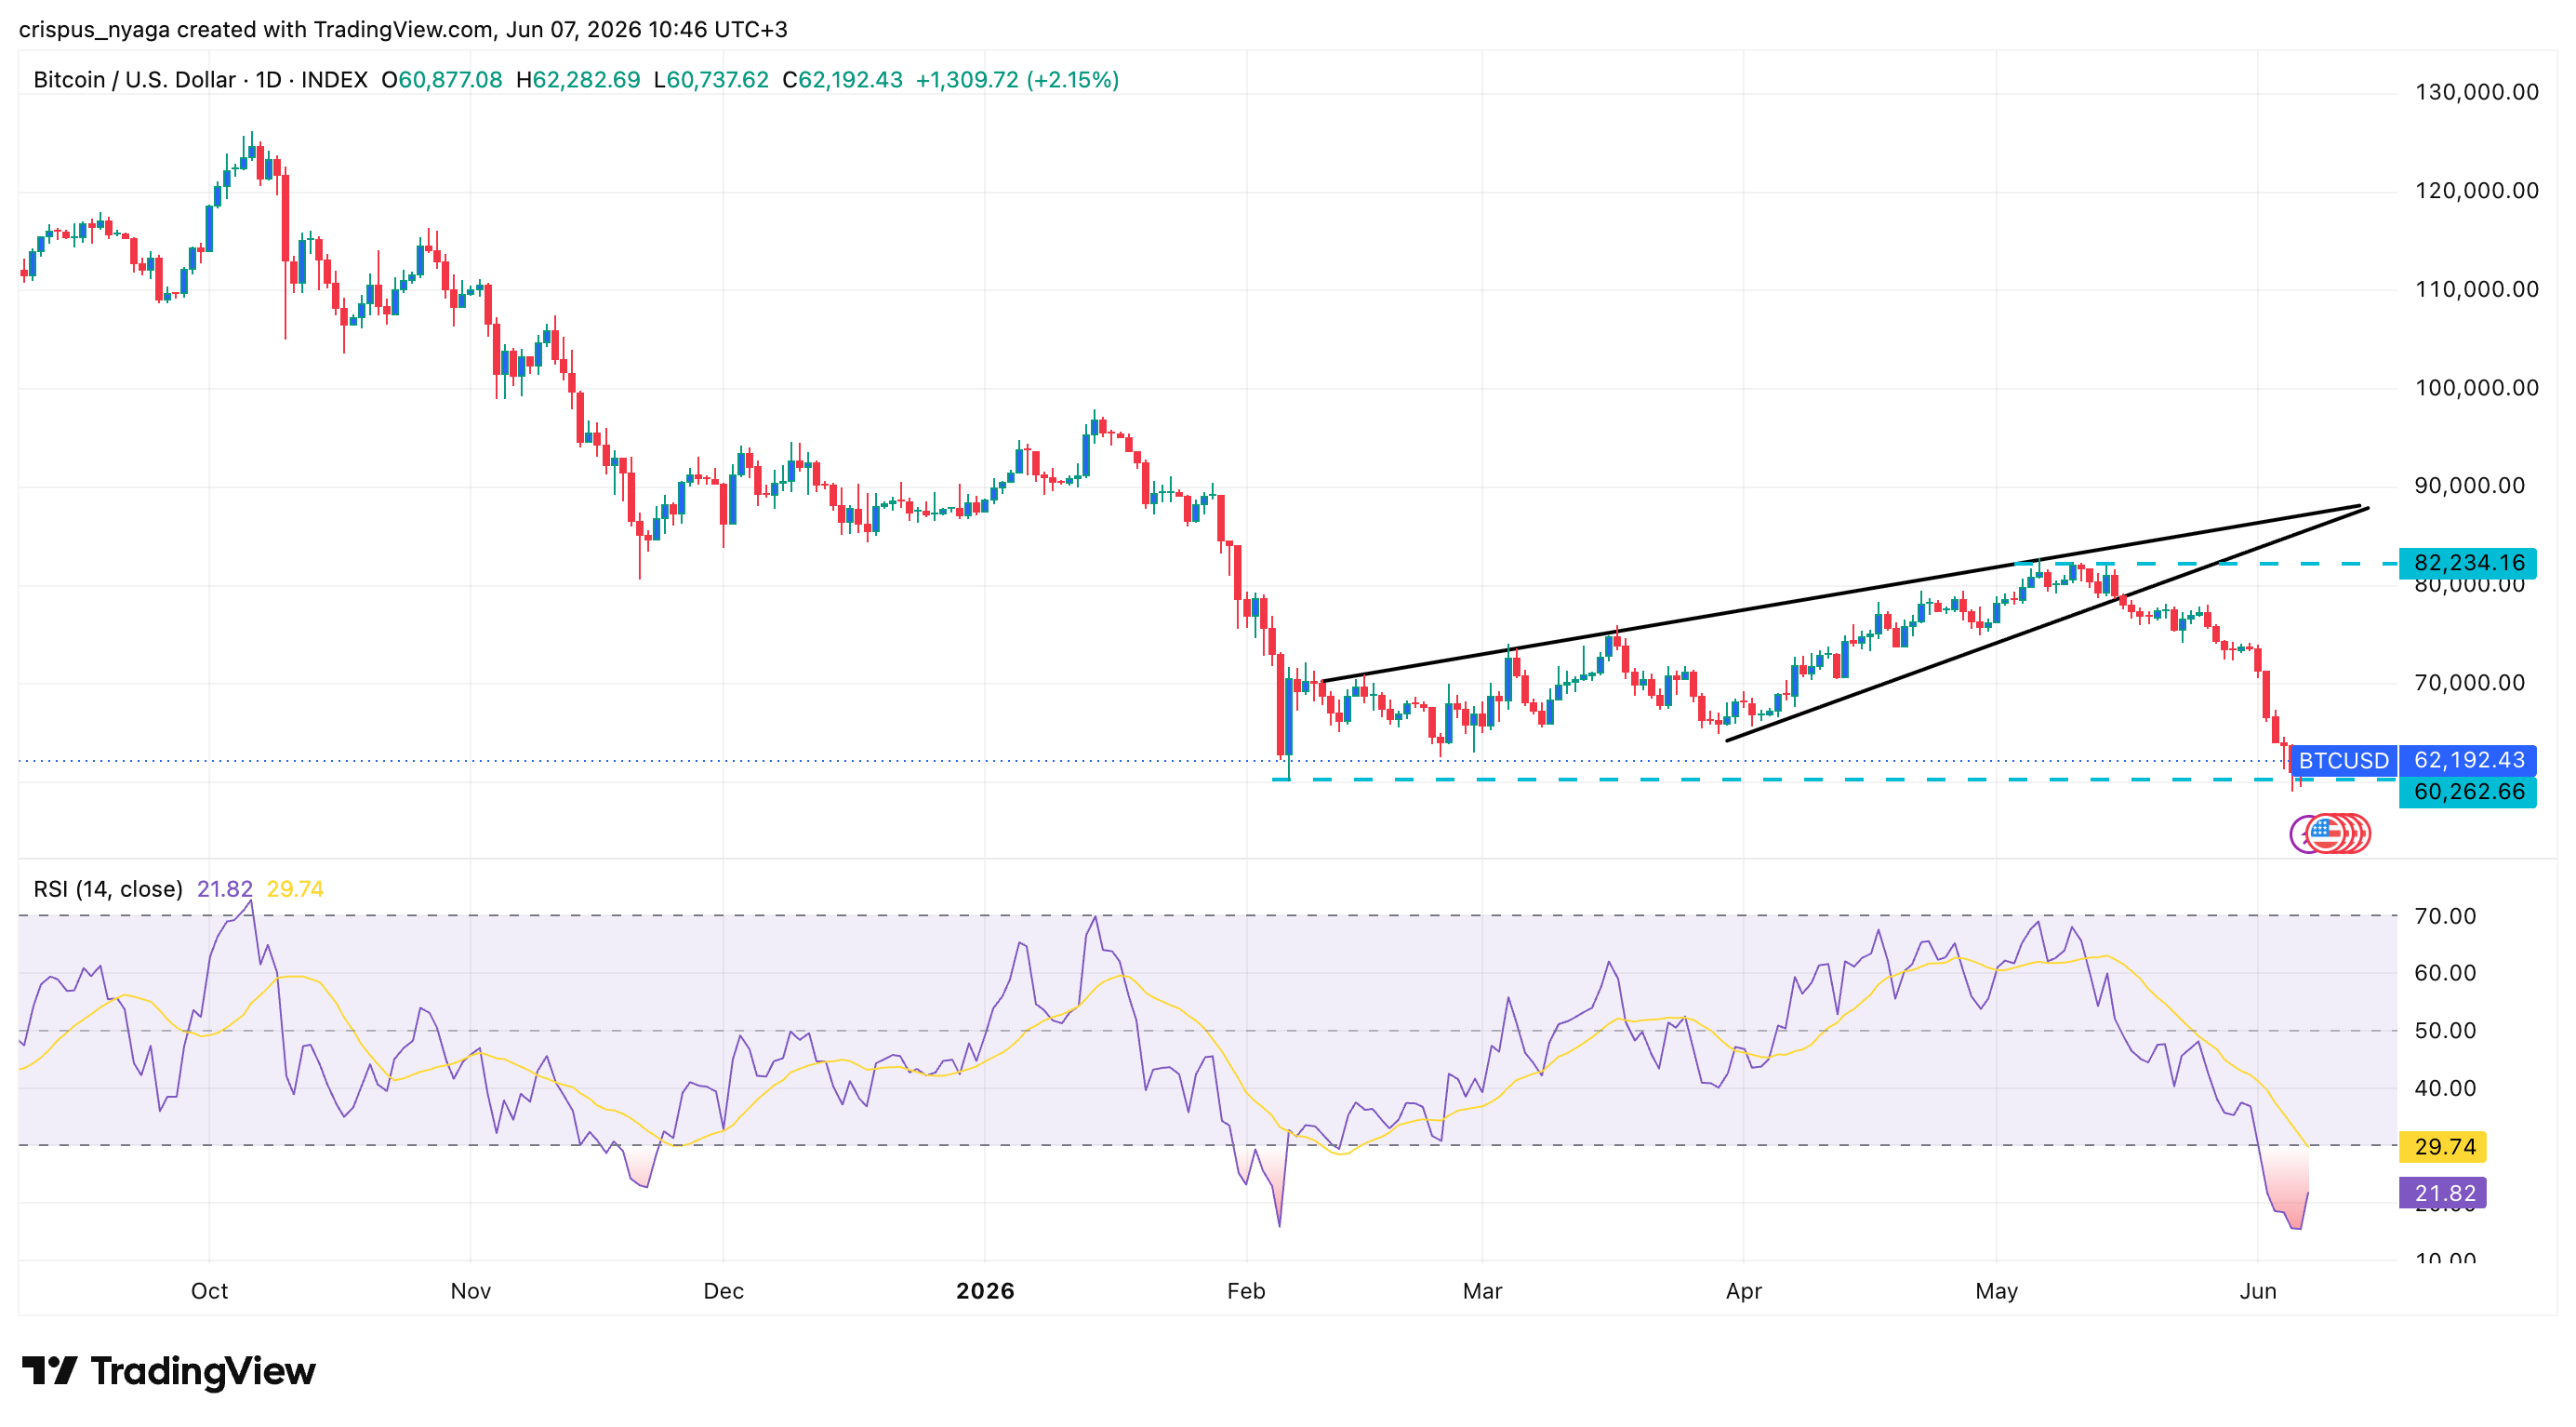The width and height of the screenshot is (2576, 1427).
Task: Click the yellow RSI-MA value 29.74 in legend
Action: pyautogui.click(x=295, y=889)
